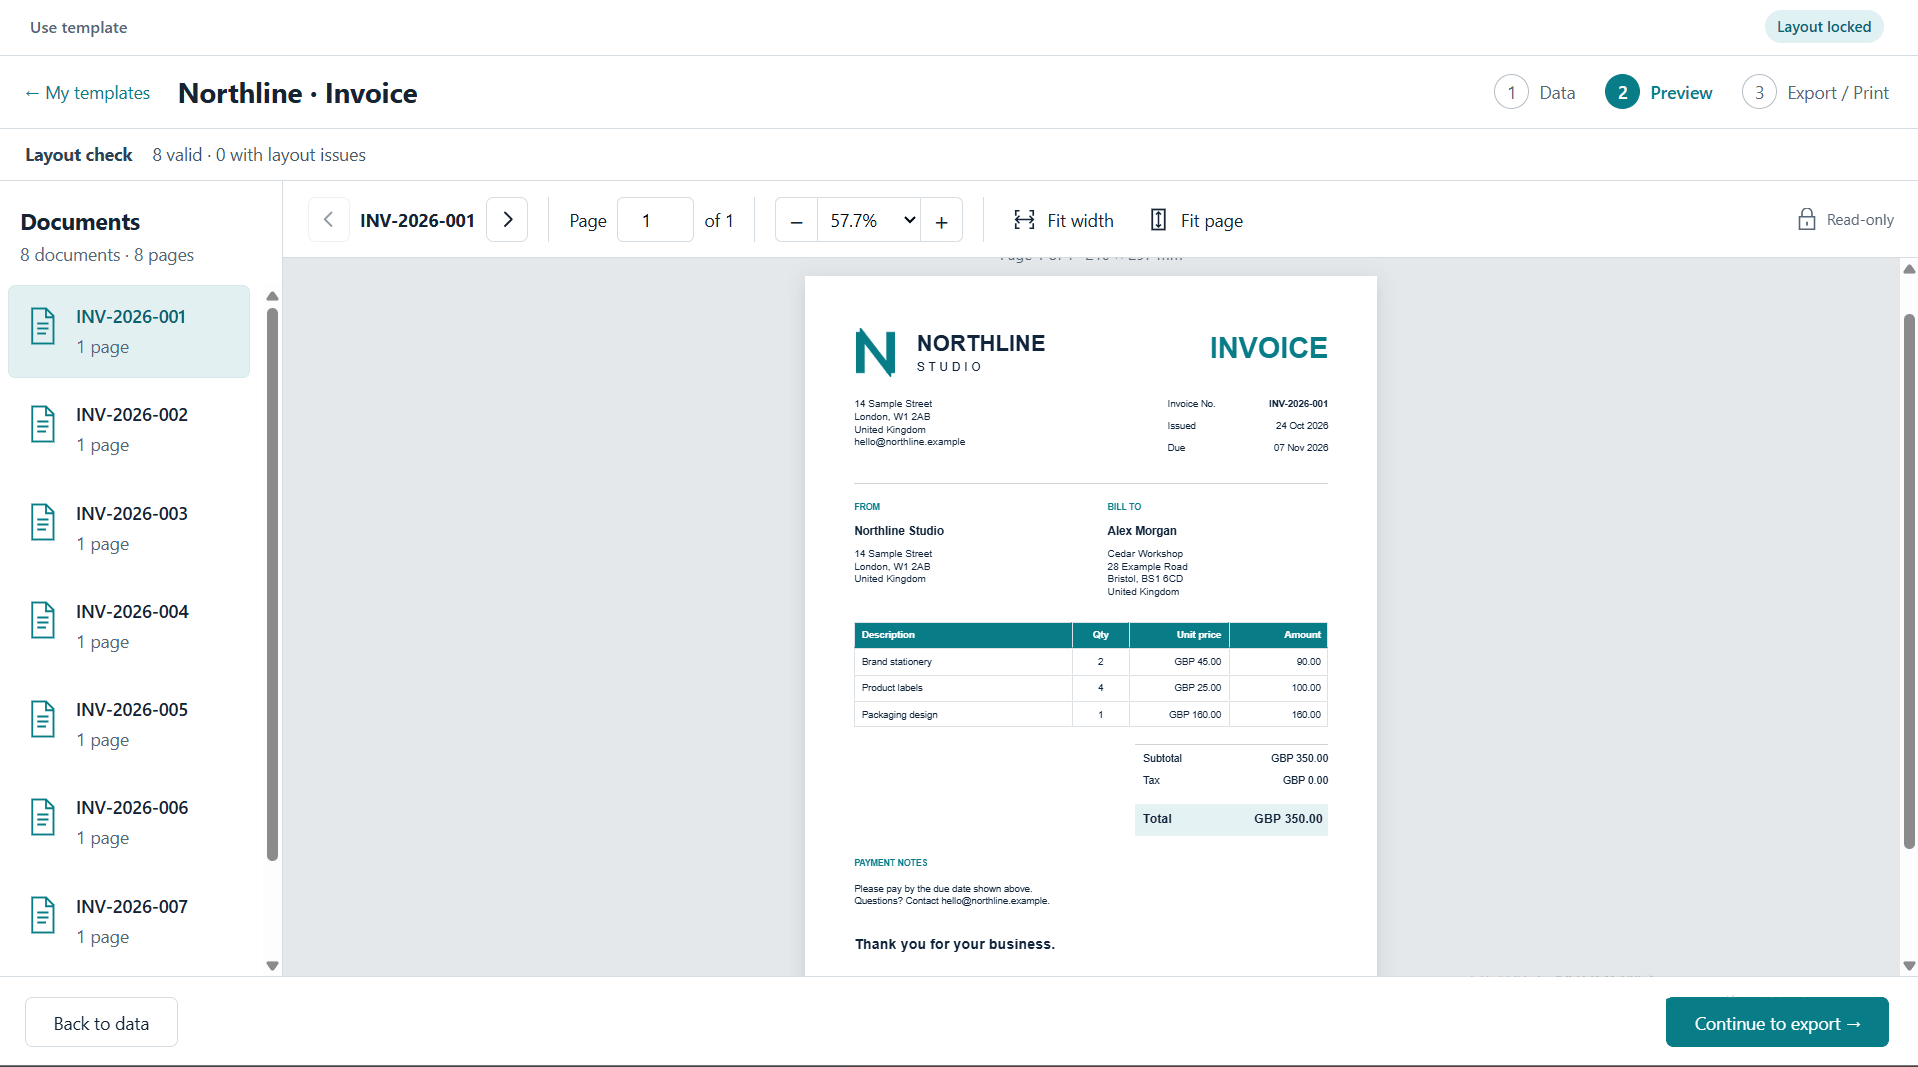
Task: Click the INV-2026-007 document icon
Action: (x=43, y=916)
